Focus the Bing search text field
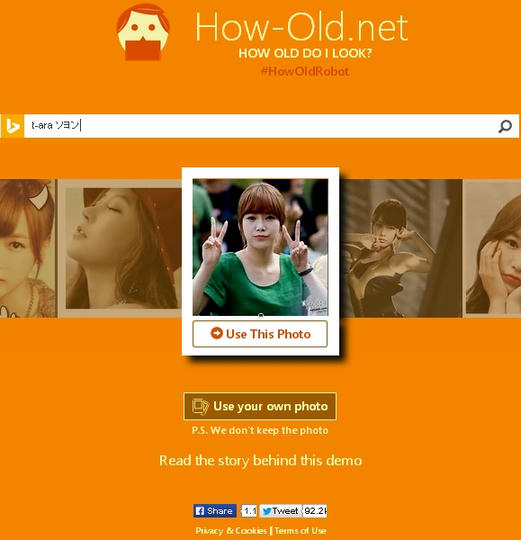The image size is (521, 540). pos(260,126)
